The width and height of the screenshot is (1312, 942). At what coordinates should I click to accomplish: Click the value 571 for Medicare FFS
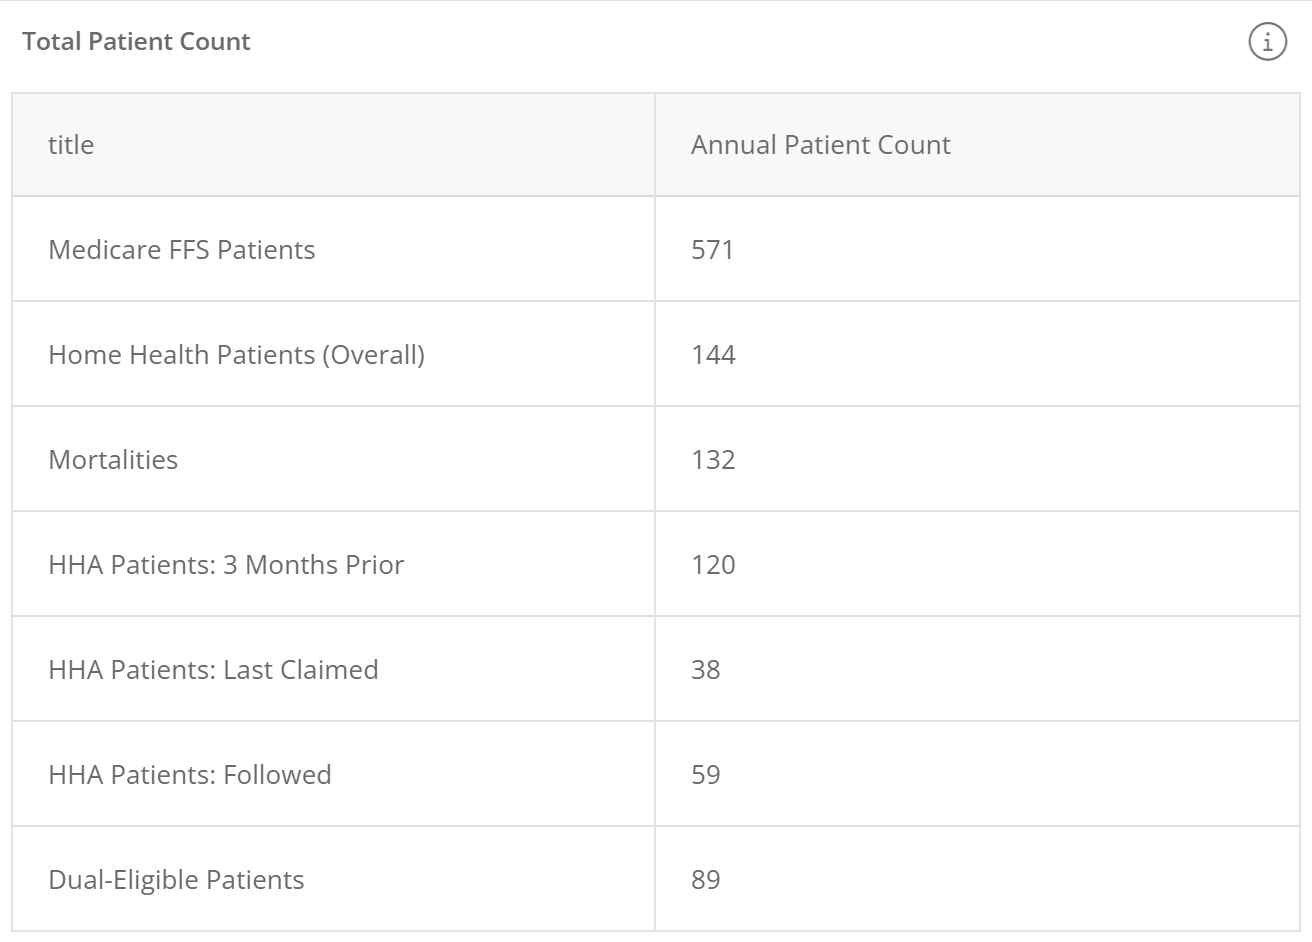pos(713,250)
